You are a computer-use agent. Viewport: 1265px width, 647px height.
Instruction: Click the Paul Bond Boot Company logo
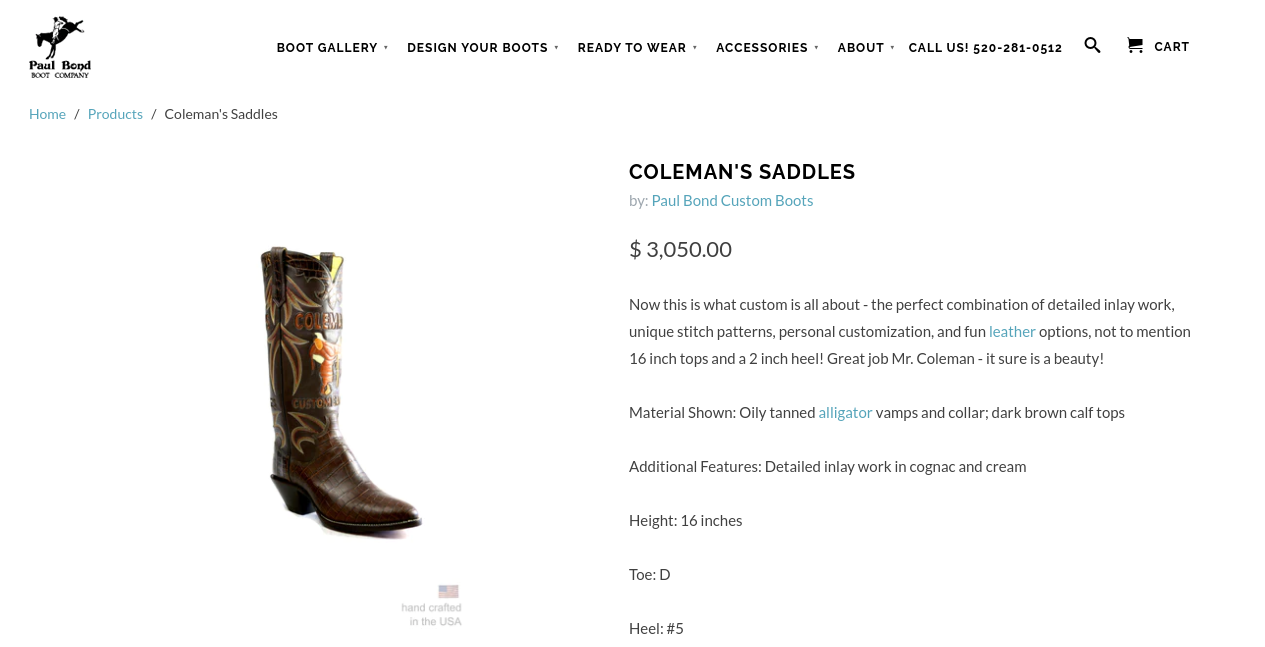pos(60,47)
